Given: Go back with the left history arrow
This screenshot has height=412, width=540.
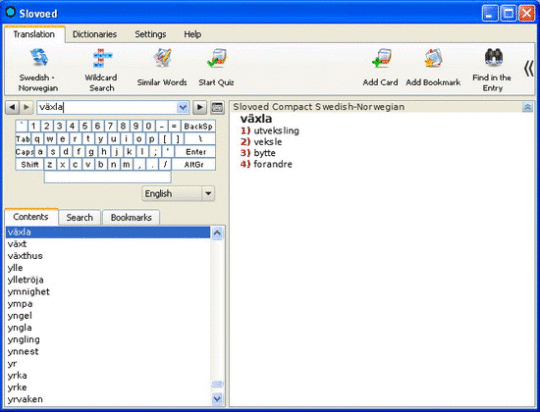Looking at the screenshot, I should pyautogui.click(x=12, y=107).
